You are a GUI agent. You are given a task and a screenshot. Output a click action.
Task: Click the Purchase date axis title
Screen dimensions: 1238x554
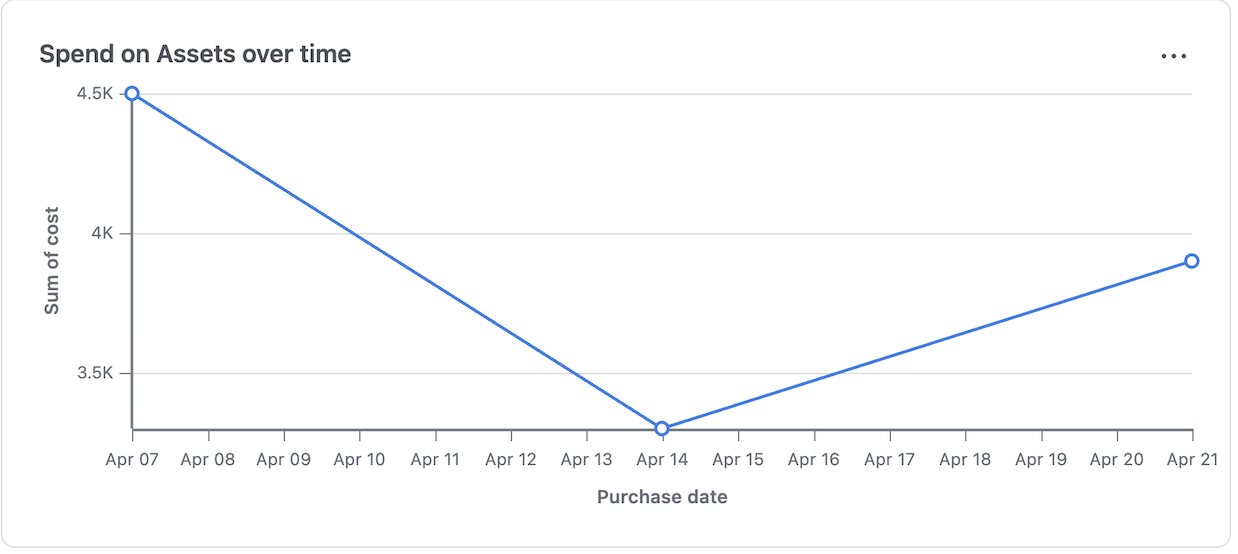point(662,497)
